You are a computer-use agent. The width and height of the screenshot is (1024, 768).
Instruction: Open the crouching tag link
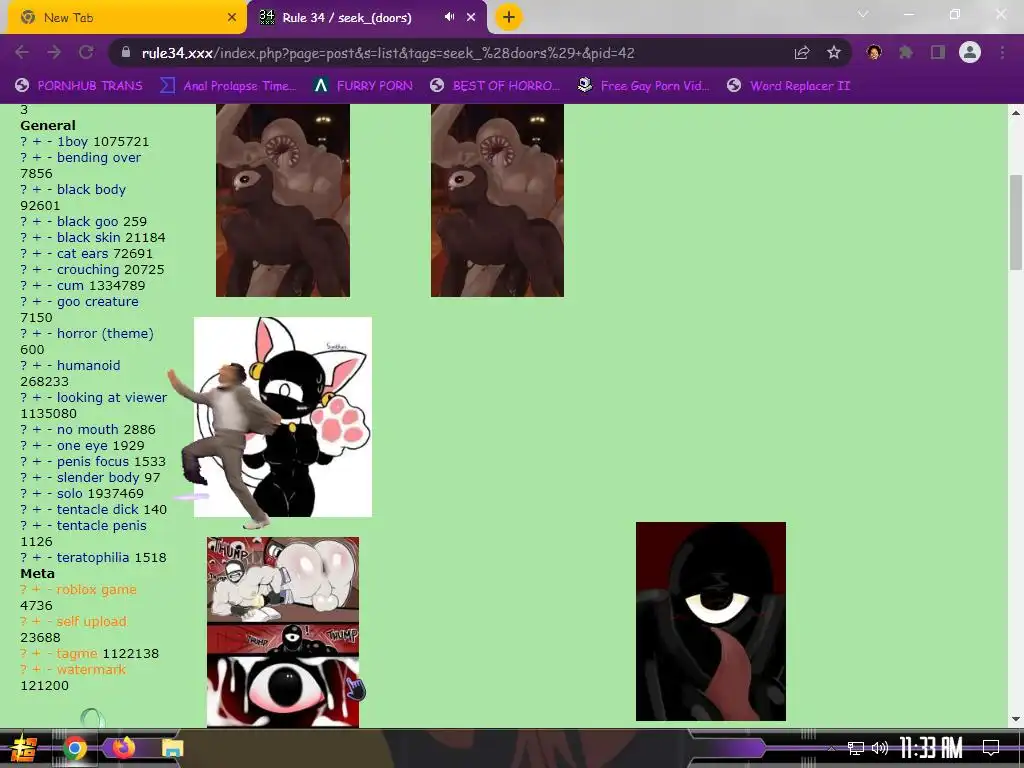[88, 270]
